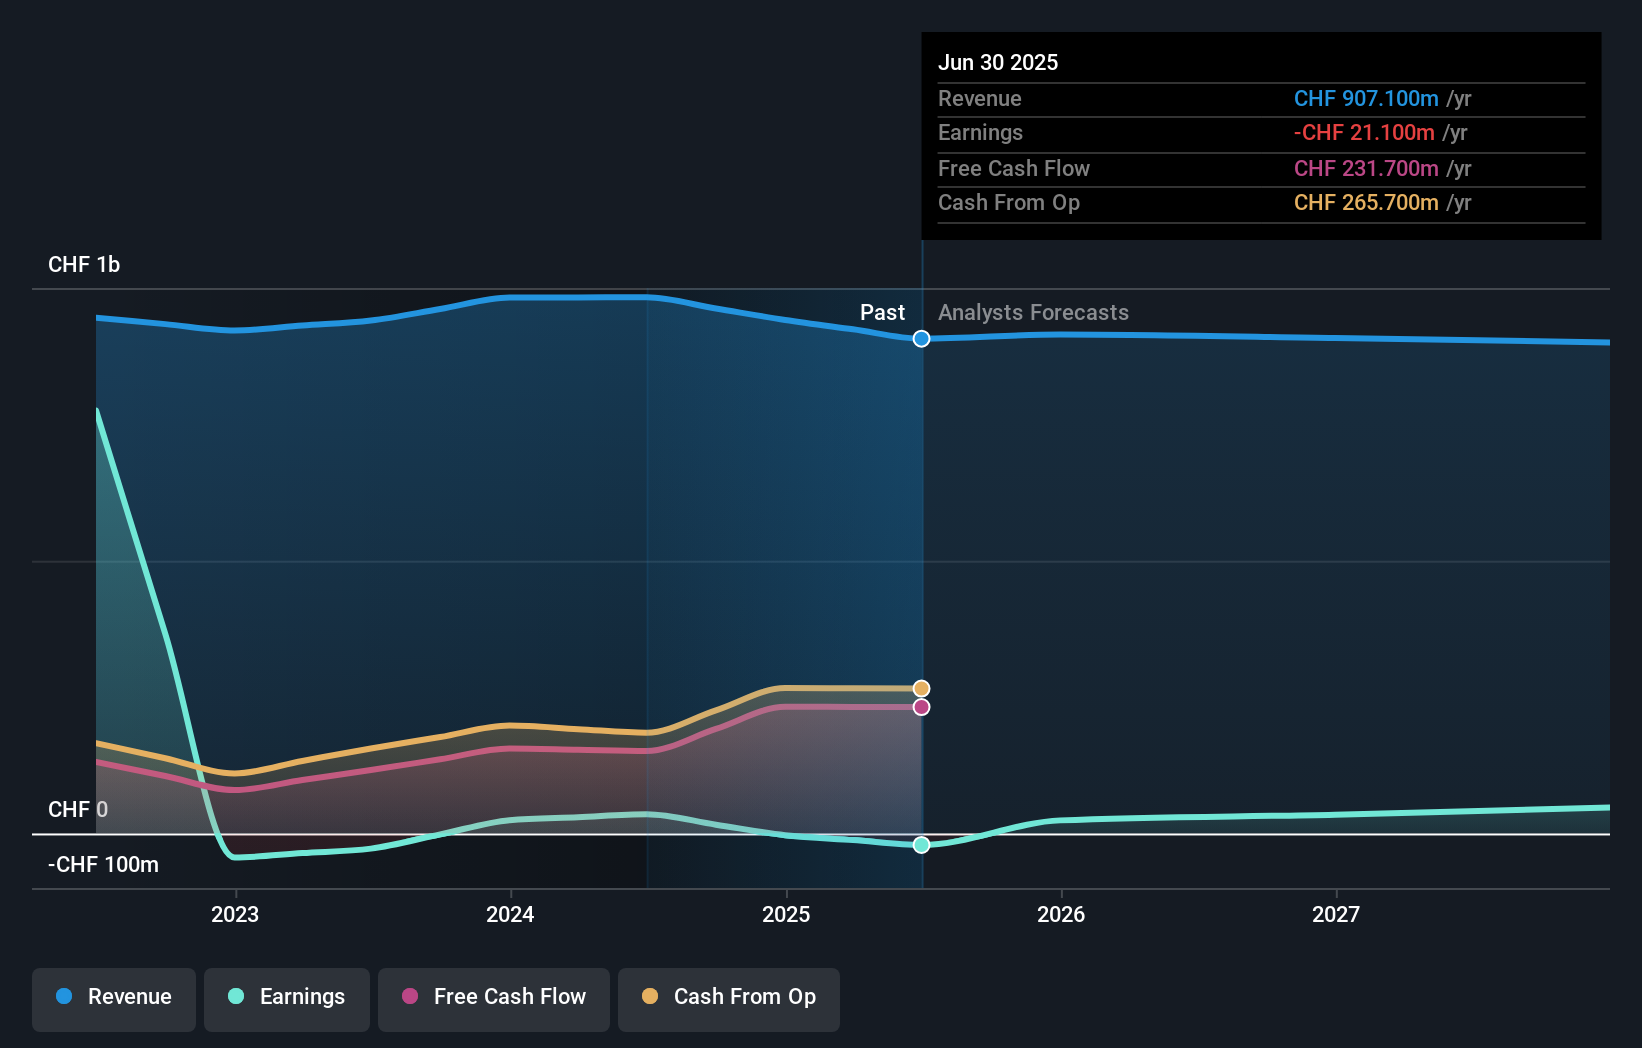Switch to the Past section of the chart

pyautogui.click(x=882, y=313)
